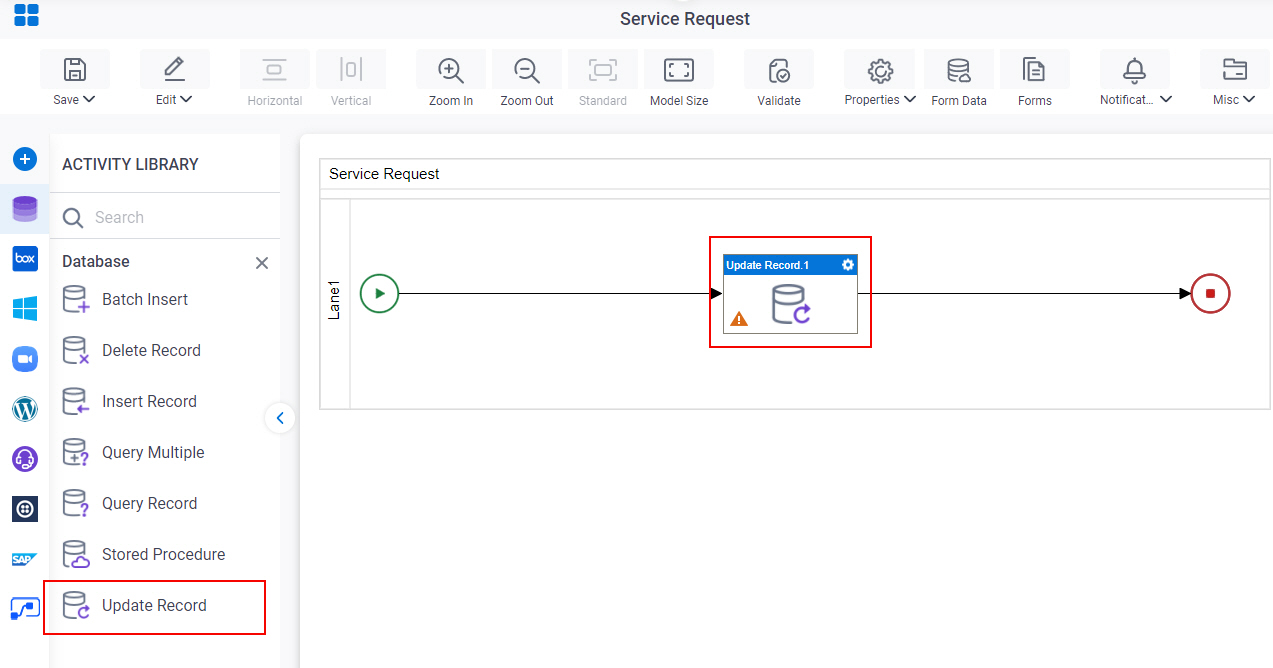Select the Twilio sidebar icon
1273x668 pixels.
25,509
